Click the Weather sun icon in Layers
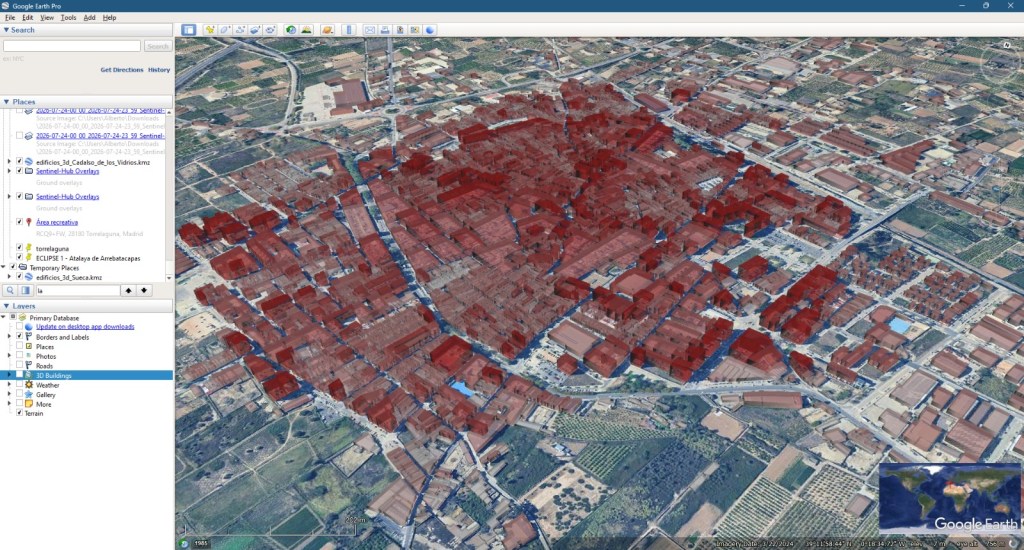 (29, 385)
